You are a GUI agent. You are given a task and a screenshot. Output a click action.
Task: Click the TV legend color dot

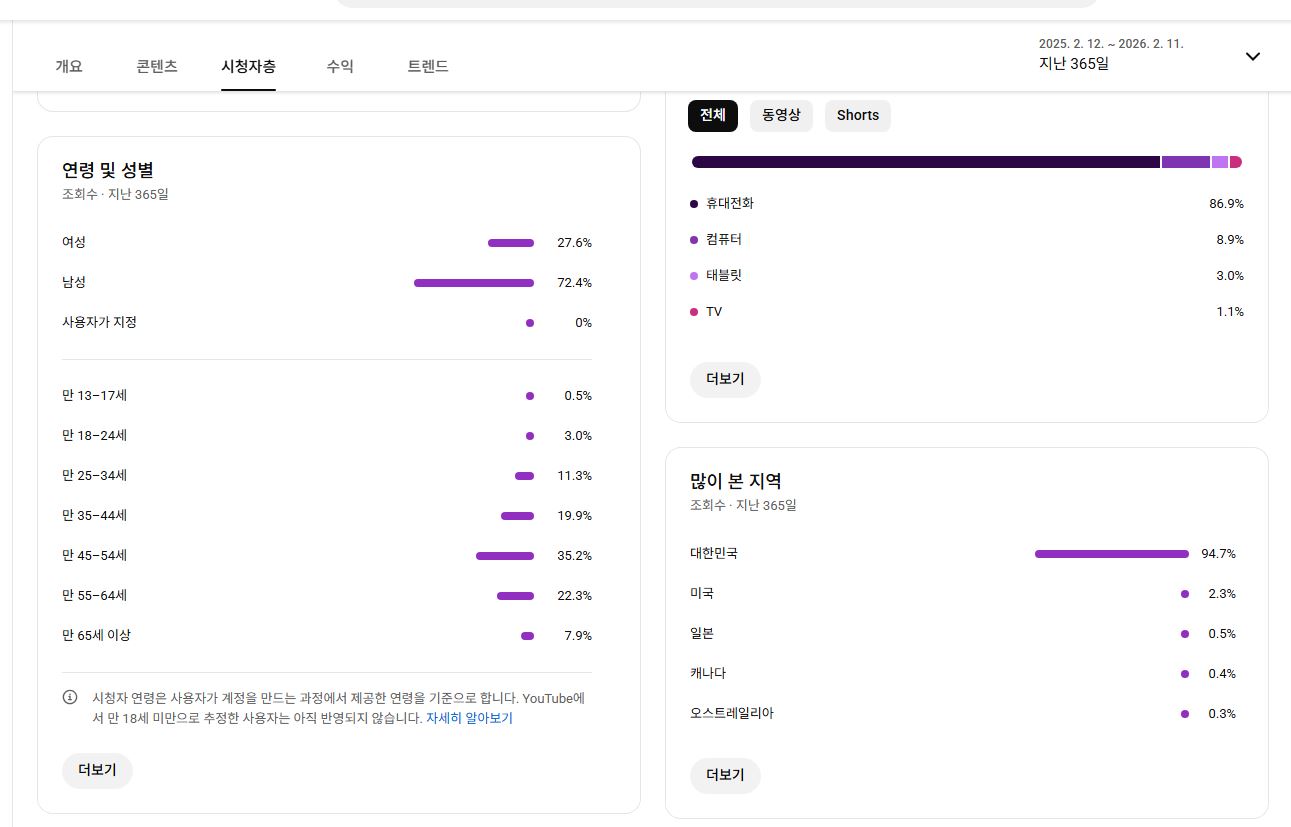click(x=694, y=312)
